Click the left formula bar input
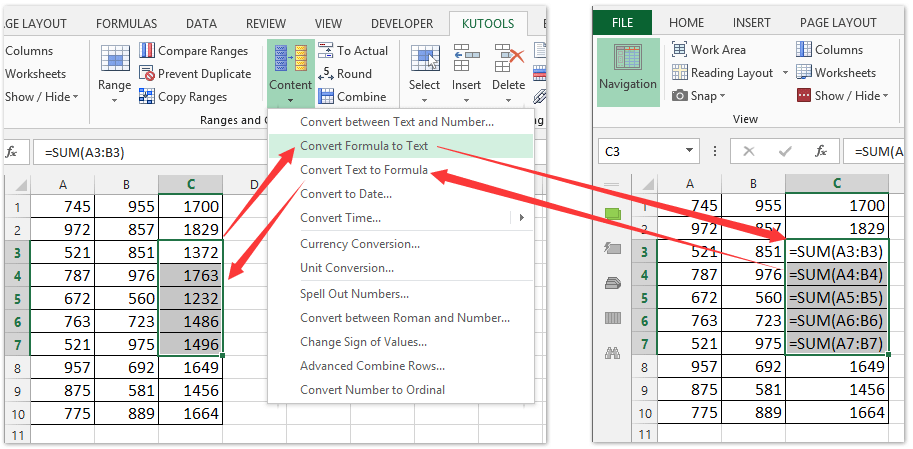 tap(150, 152)
